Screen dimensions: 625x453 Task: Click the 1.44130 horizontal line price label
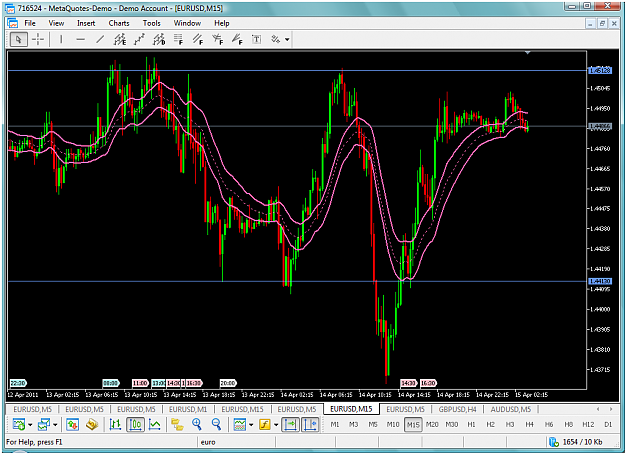click(600, 281)
